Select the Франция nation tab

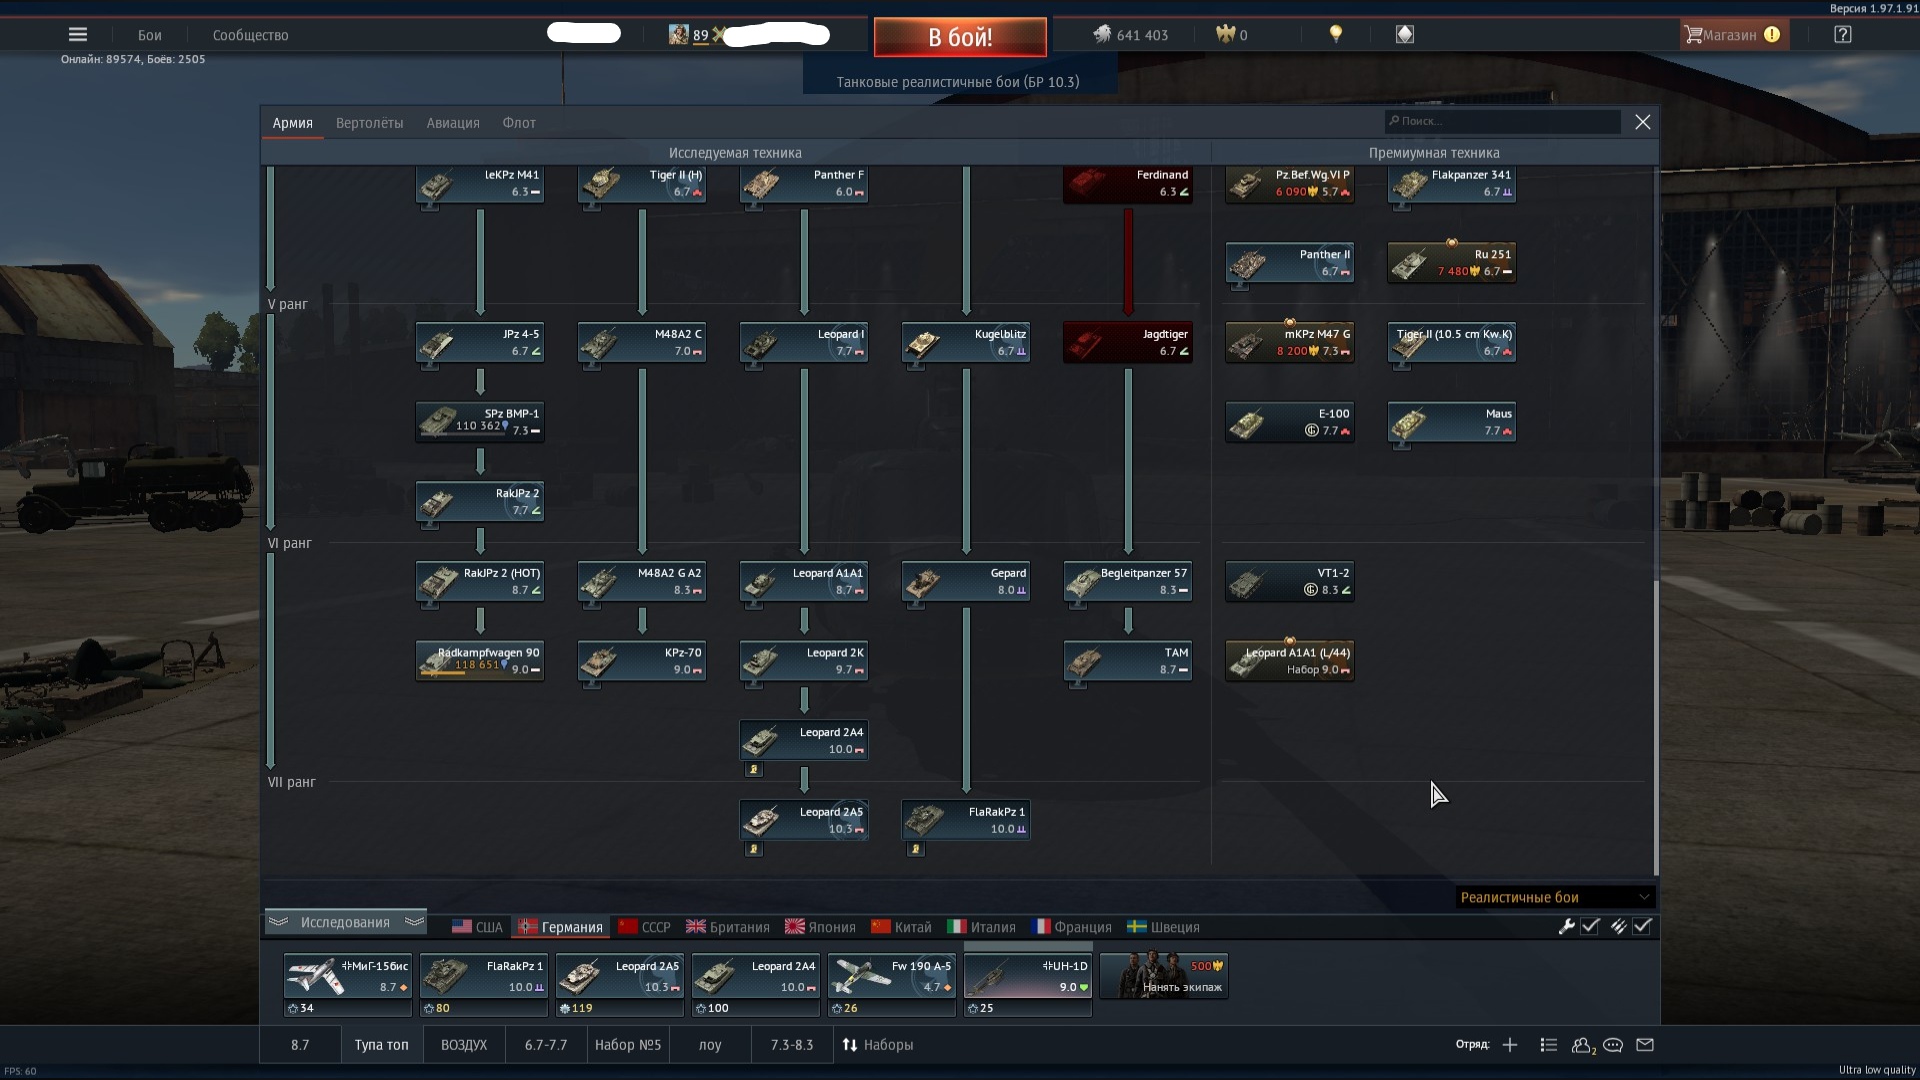(1072, 927)
